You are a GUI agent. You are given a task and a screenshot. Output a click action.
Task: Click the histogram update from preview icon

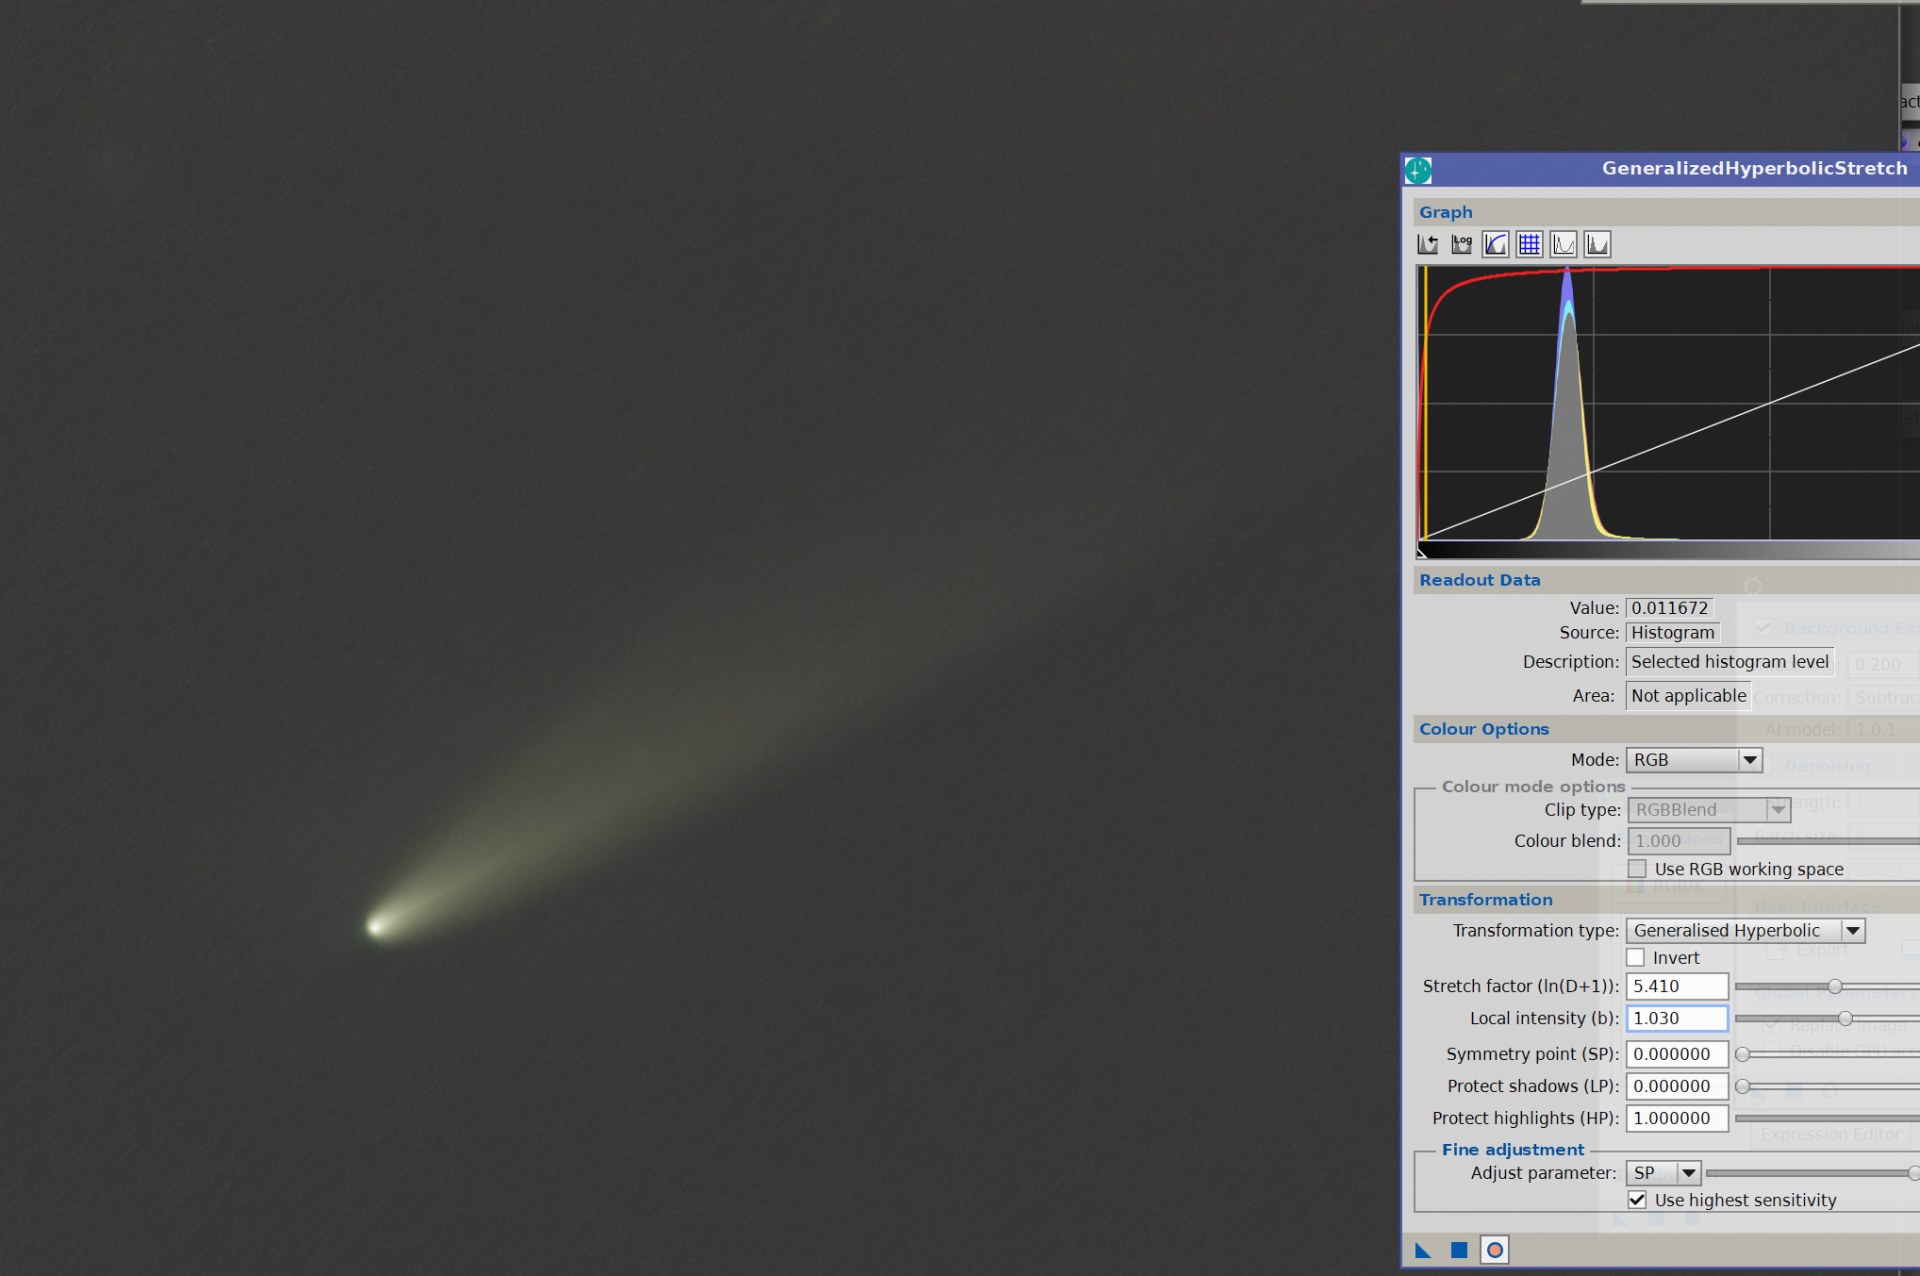[x=1427, y=244]
